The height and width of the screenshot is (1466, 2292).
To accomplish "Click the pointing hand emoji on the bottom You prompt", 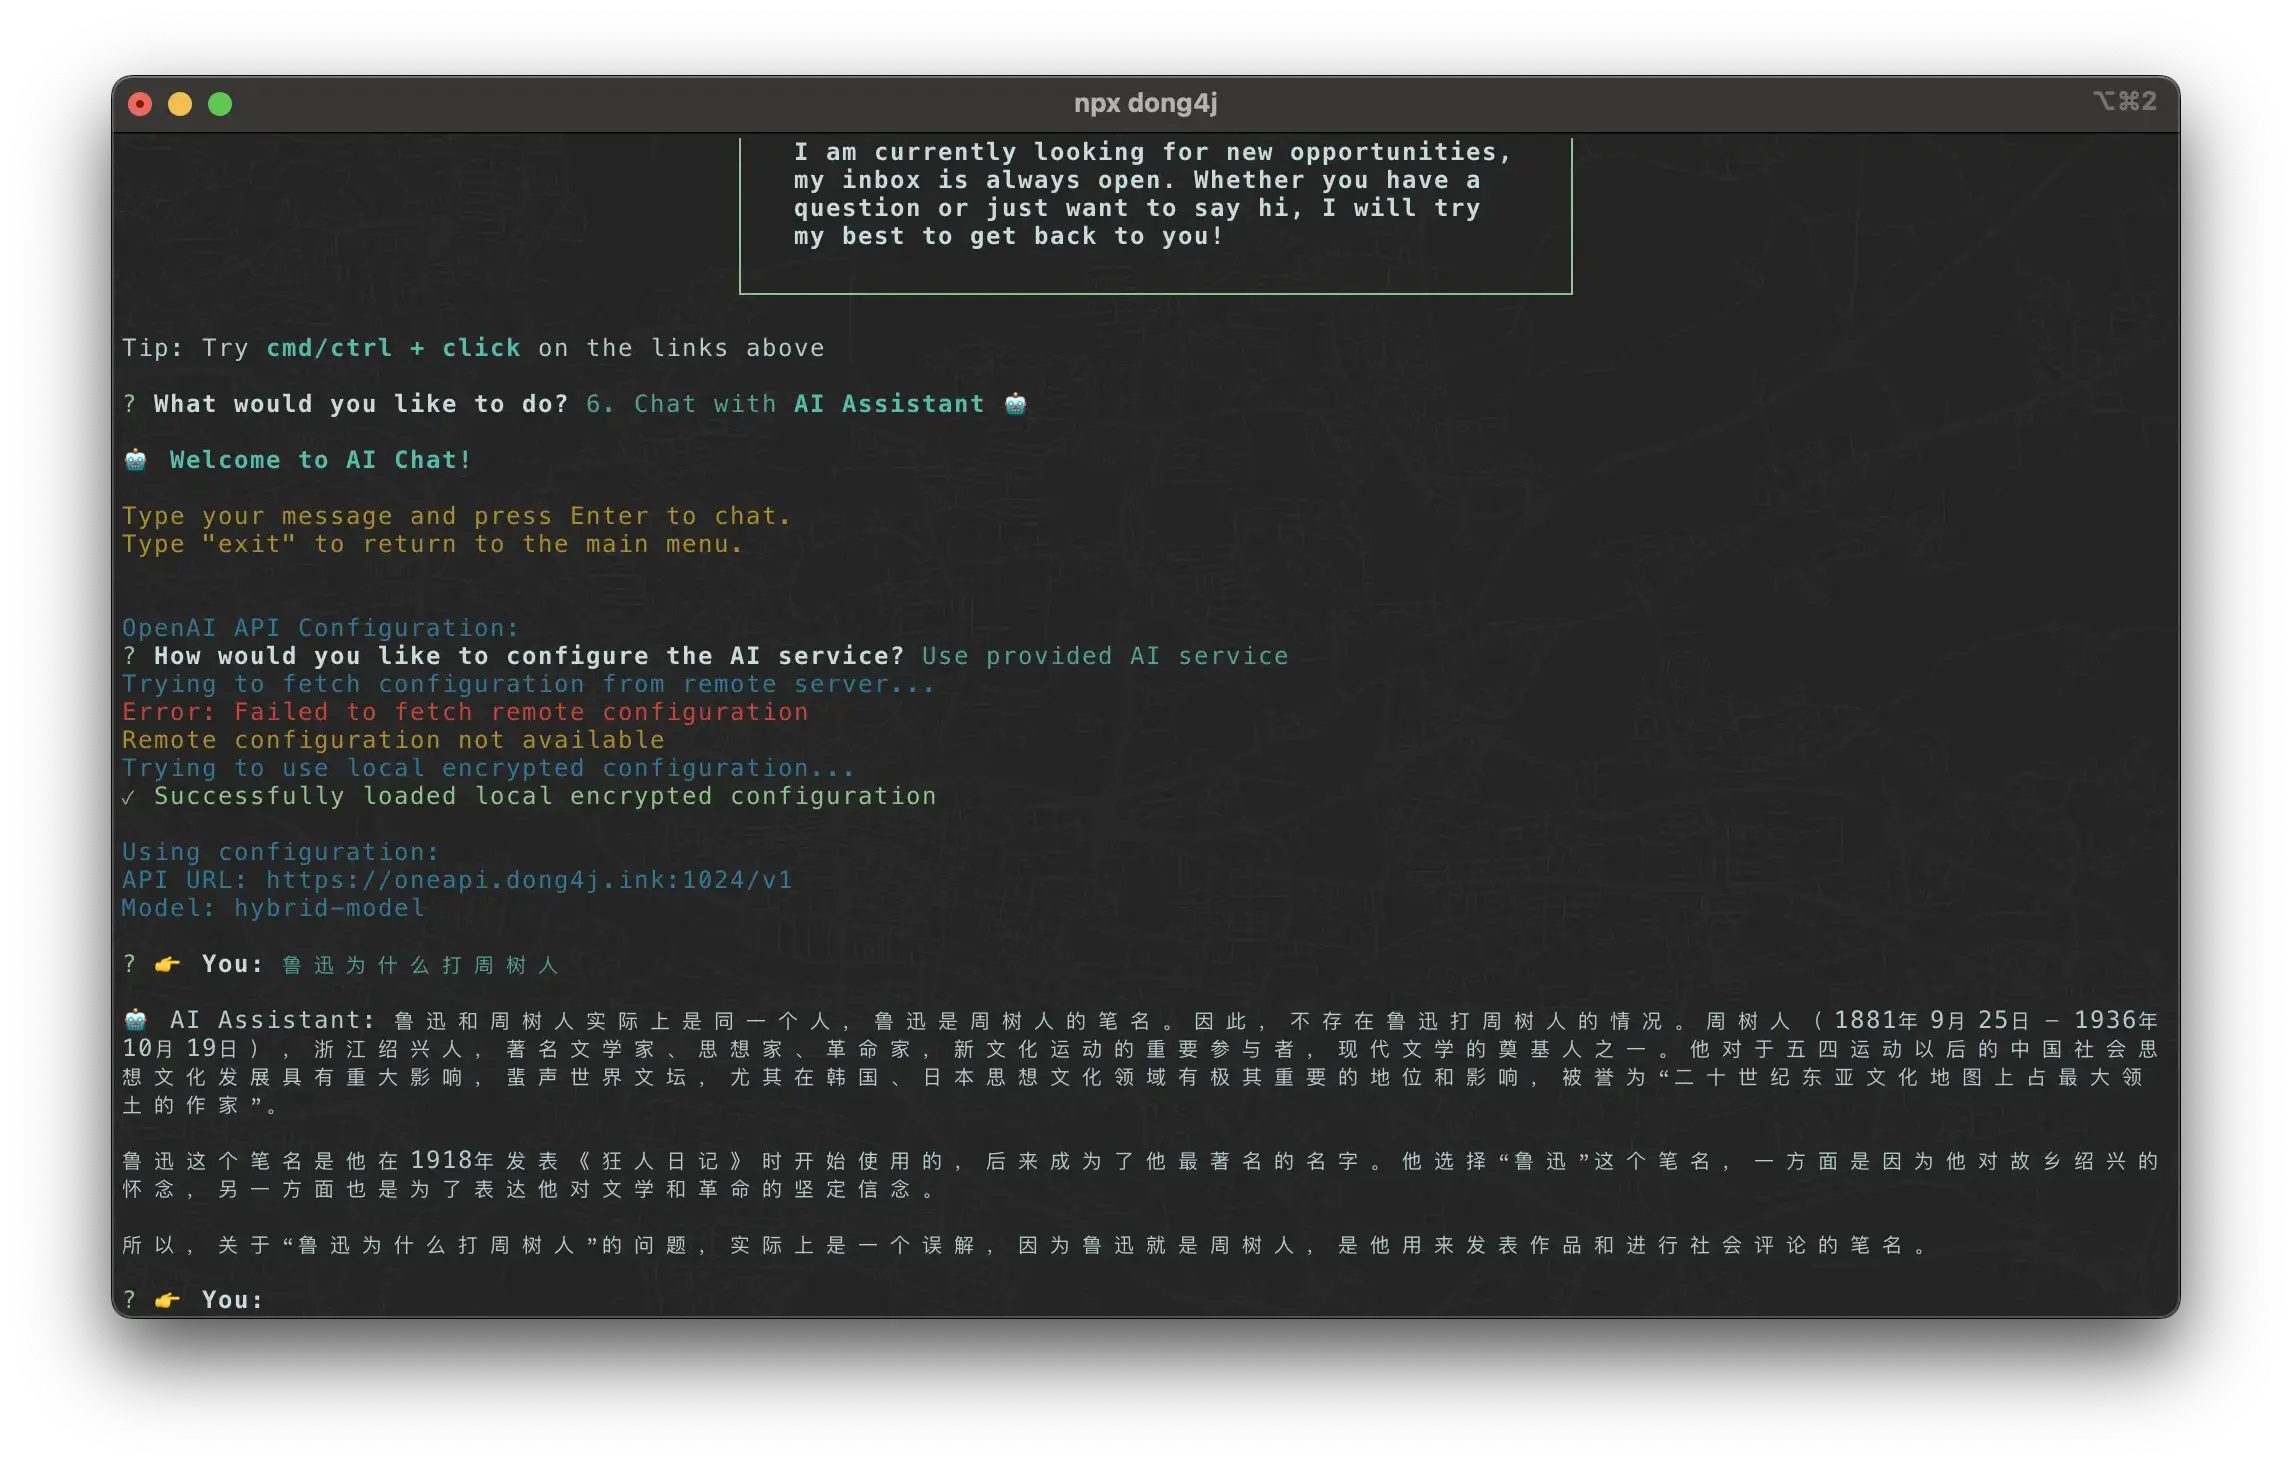I will [167, 1300].
